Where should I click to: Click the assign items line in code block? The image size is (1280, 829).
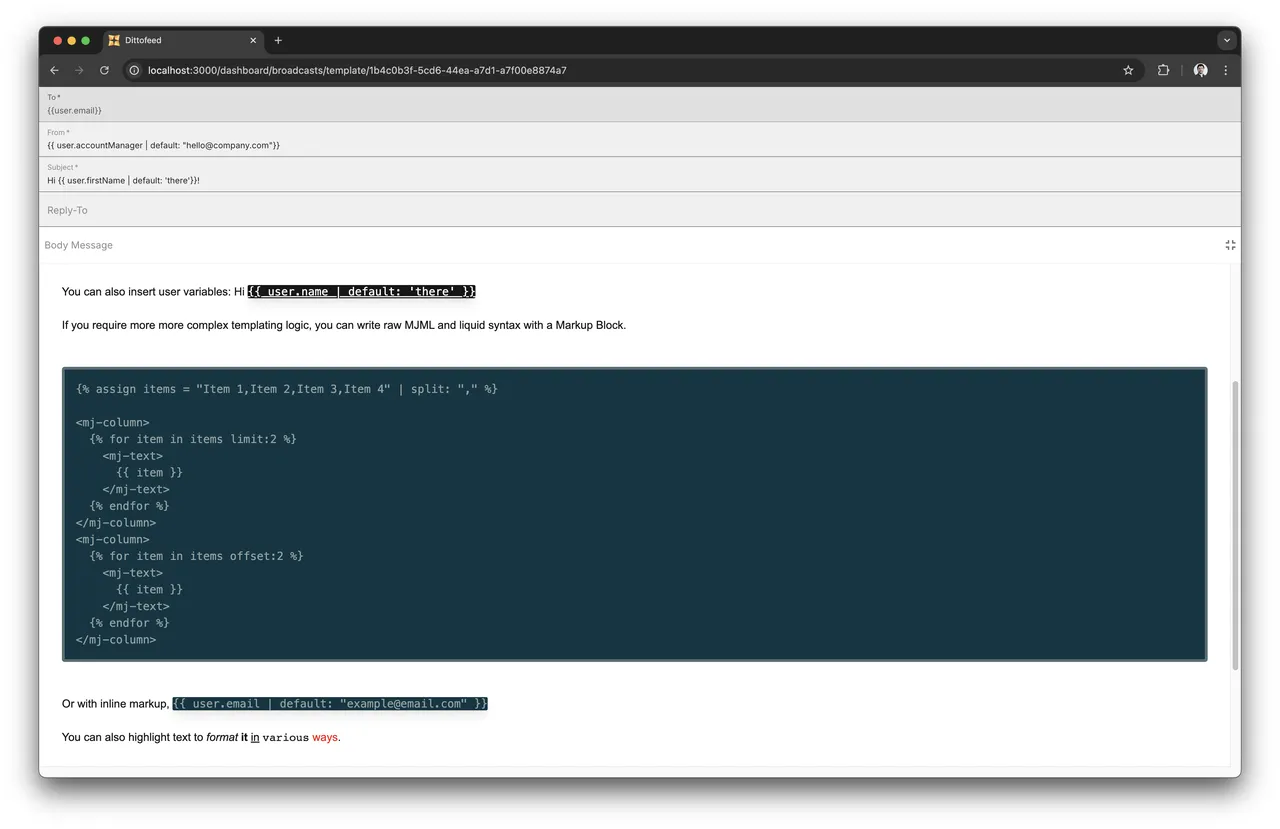(x=286, y=389)
